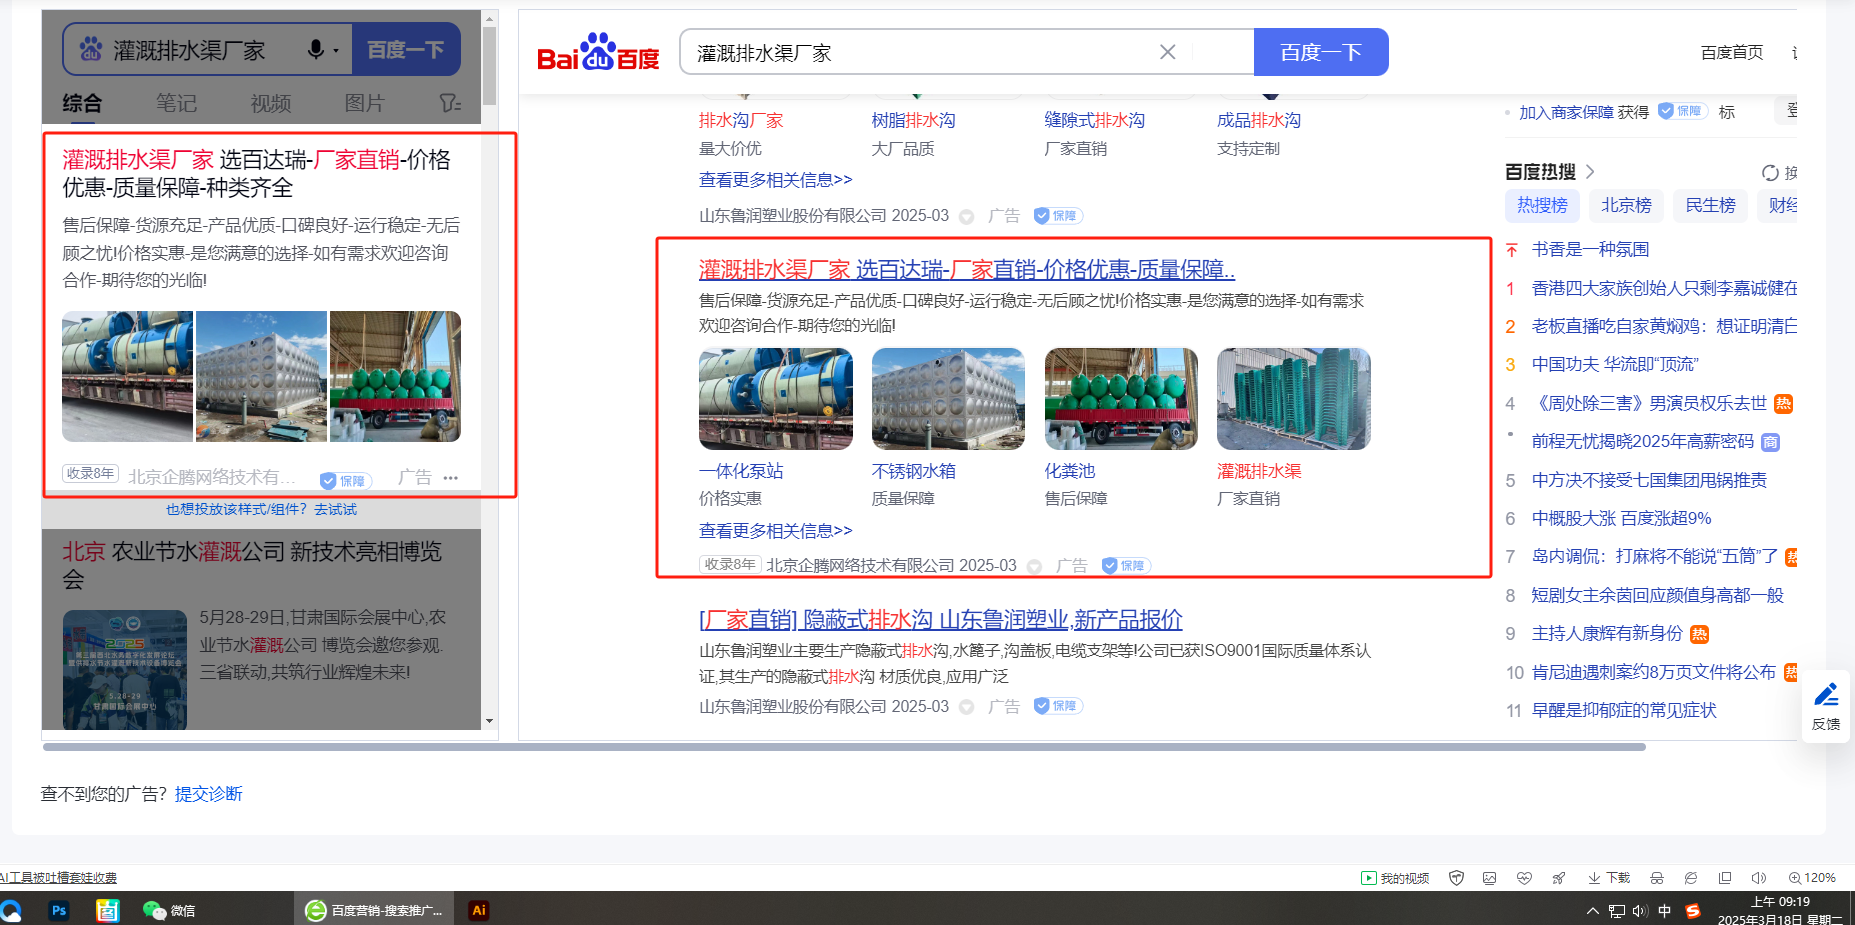This screenshot has width=1855, height=925.
Task: Click the rocket speed-up icon in status bar
Action: point(1558,878)
